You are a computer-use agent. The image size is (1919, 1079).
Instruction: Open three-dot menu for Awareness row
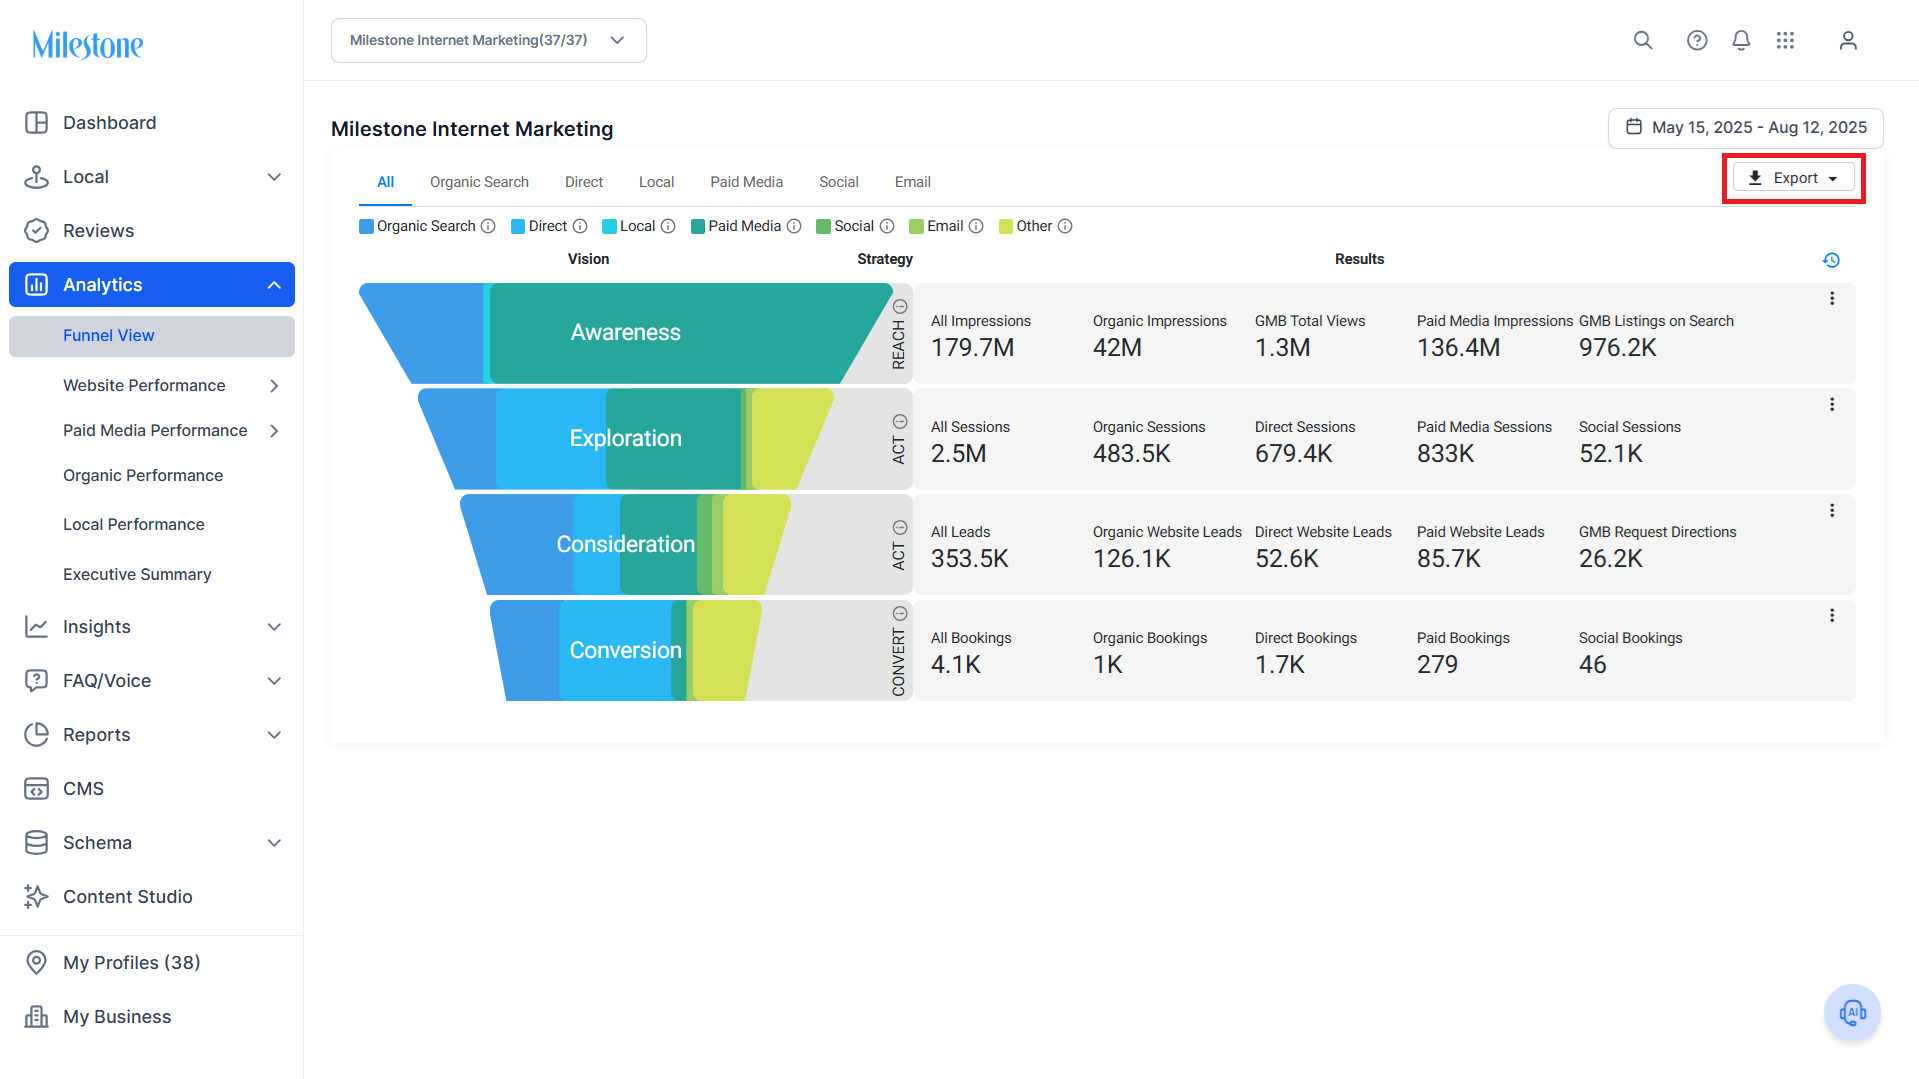[1832, 298]
